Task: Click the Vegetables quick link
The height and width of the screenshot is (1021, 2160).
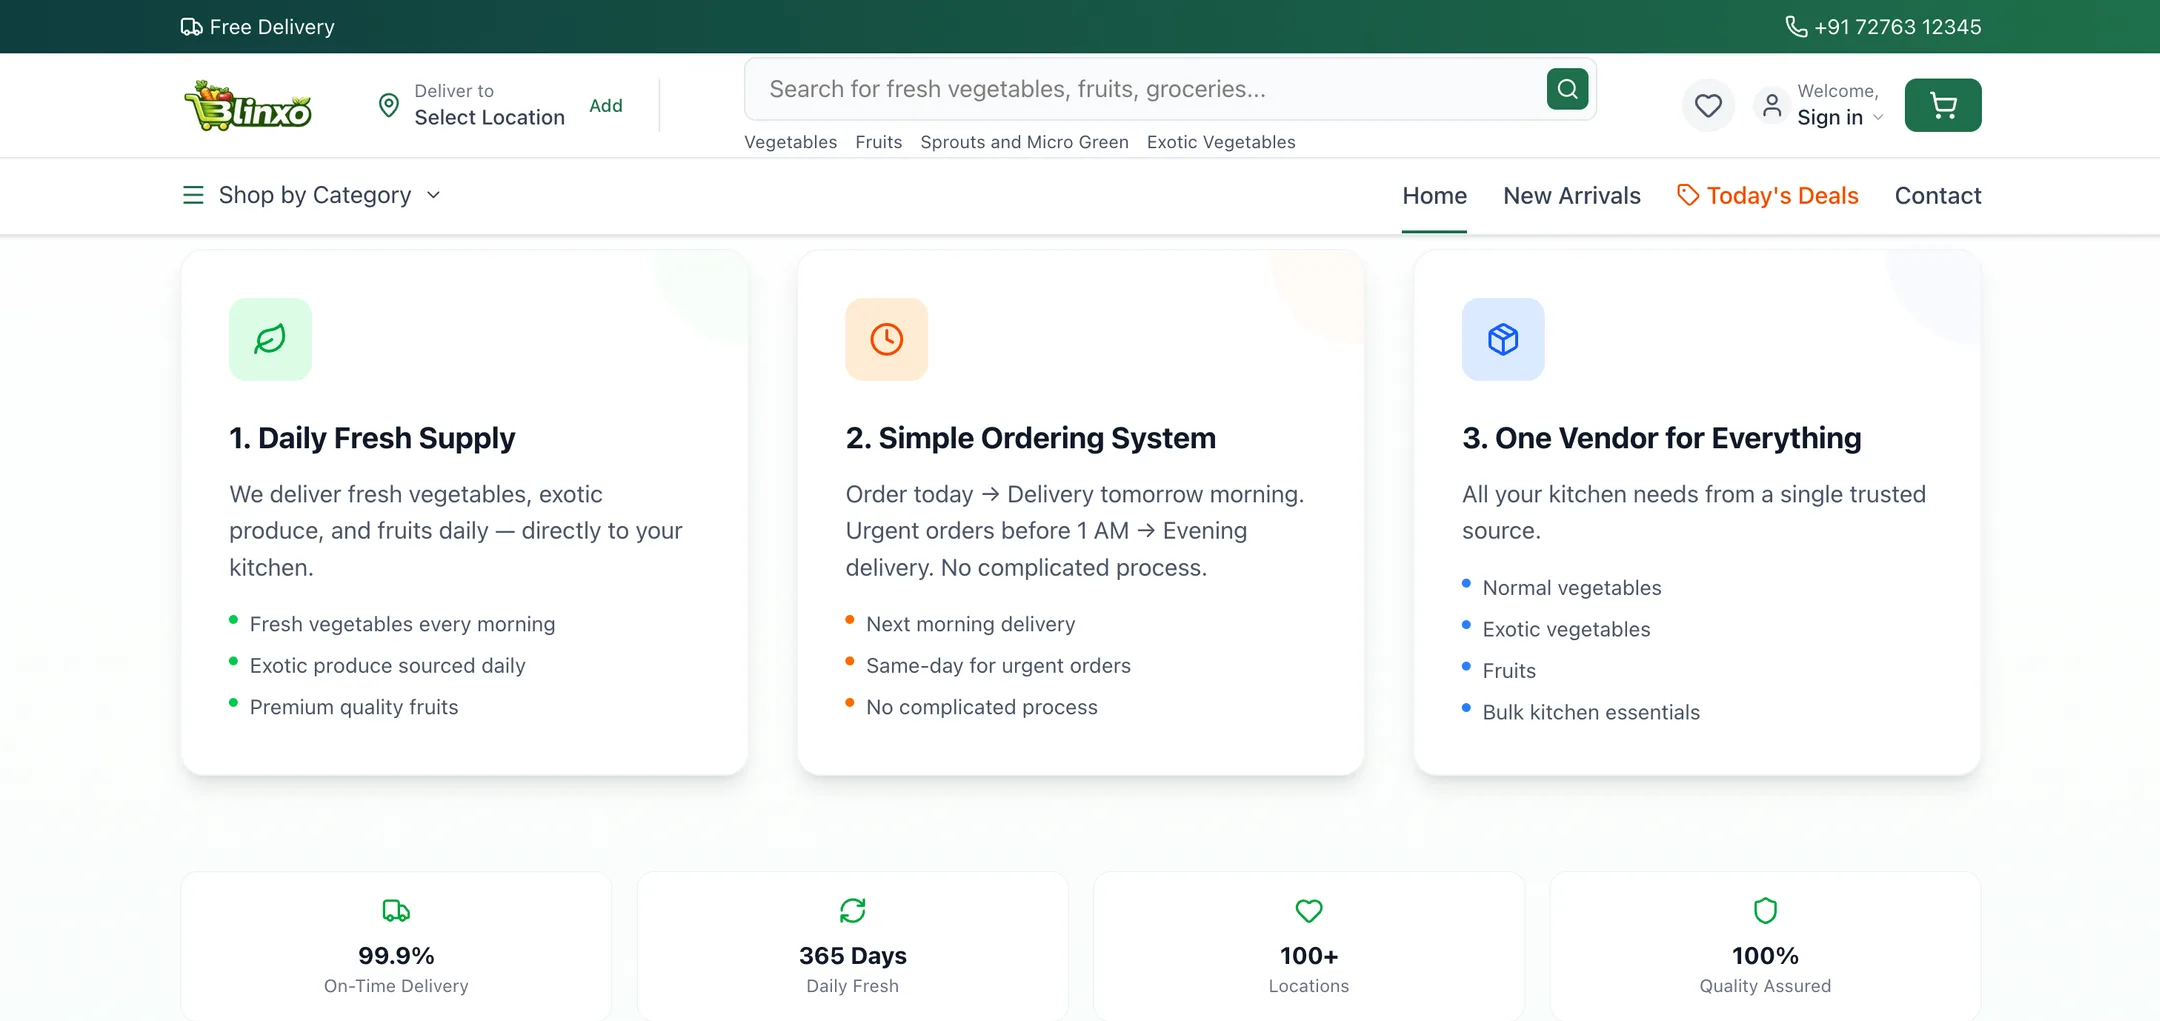Action: (x=790, y=142)
